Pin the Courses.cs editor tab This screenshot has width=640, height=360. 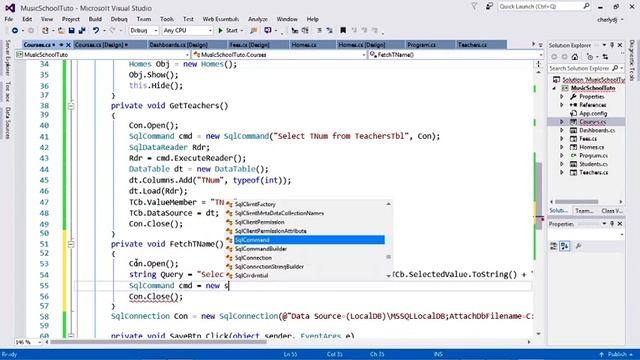pos(61,45)
